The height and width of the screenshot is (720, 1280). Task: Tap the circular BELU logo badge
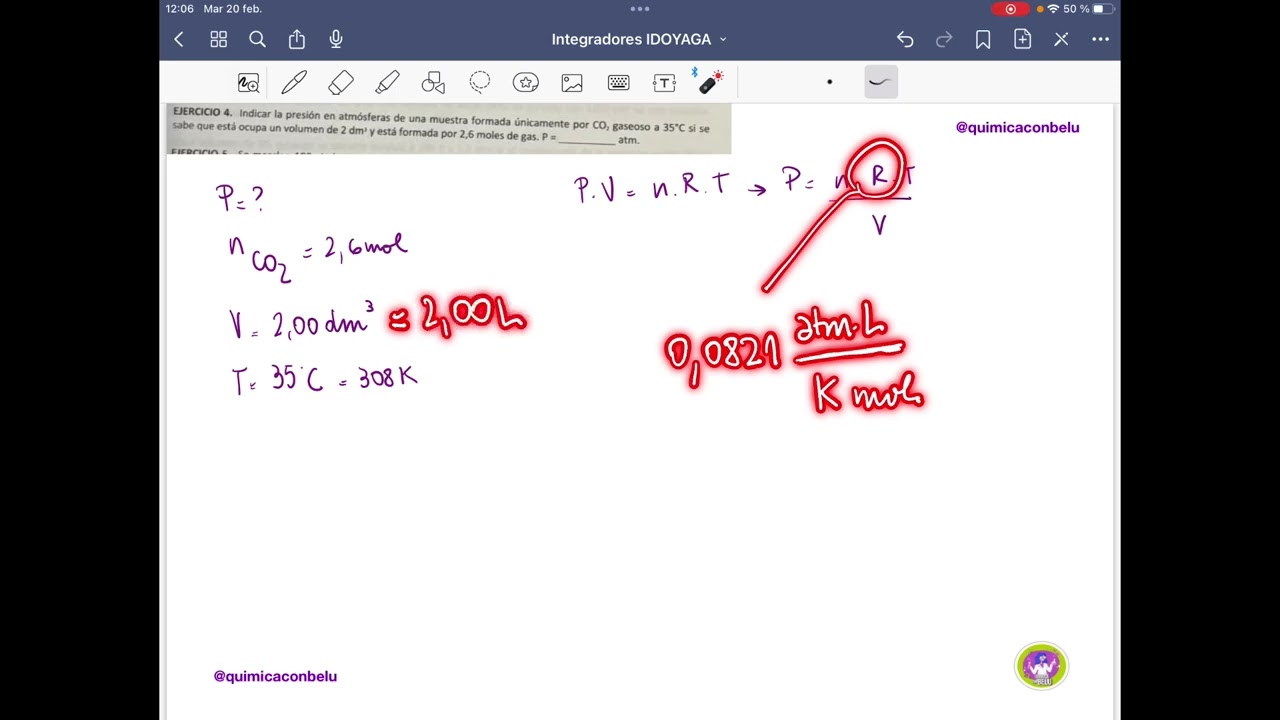1041,666
